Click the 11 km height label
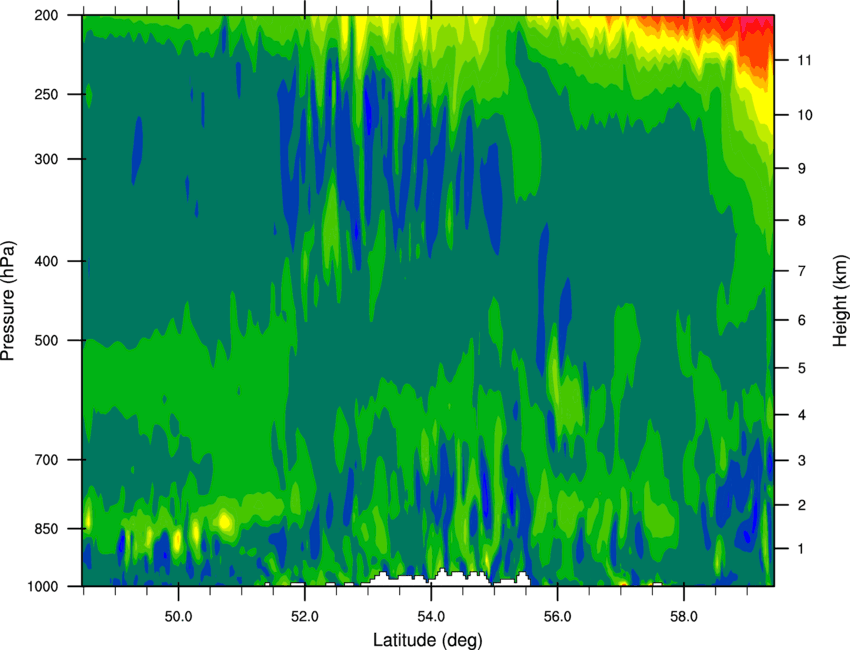 804,60
